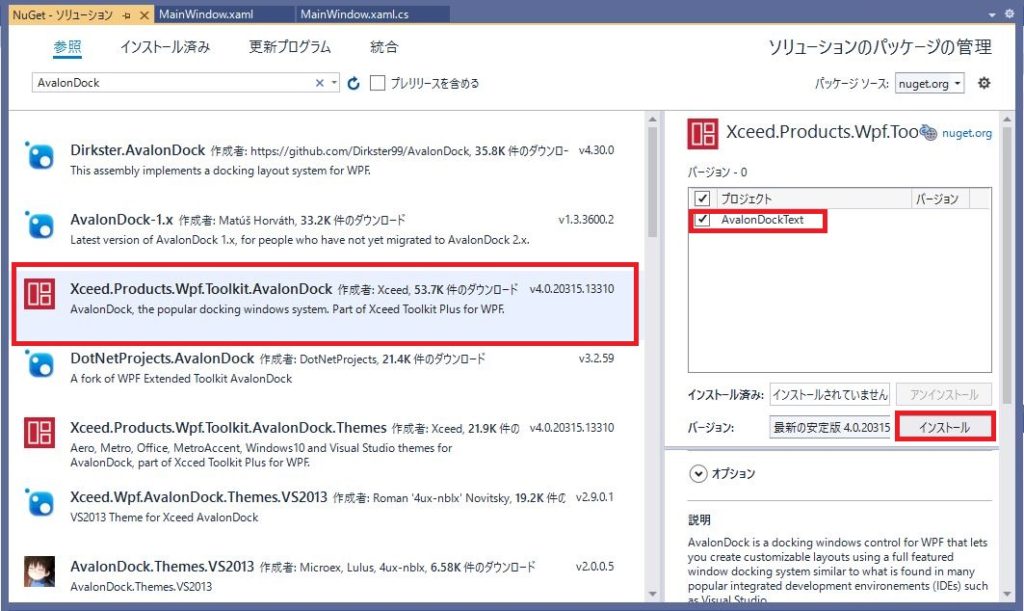Click the details pane scroll down arrow
This screenshot has width=1024, height=611.
(1006, 594)
